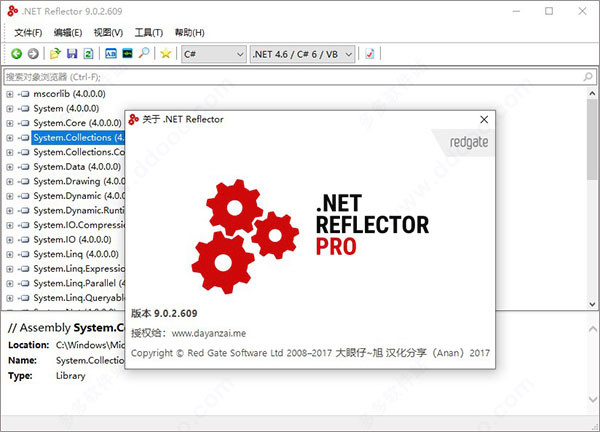This screenshot has width=600, height=432.
Task: Click the tree scrollbar's down arrow
Action: [592, 304]
